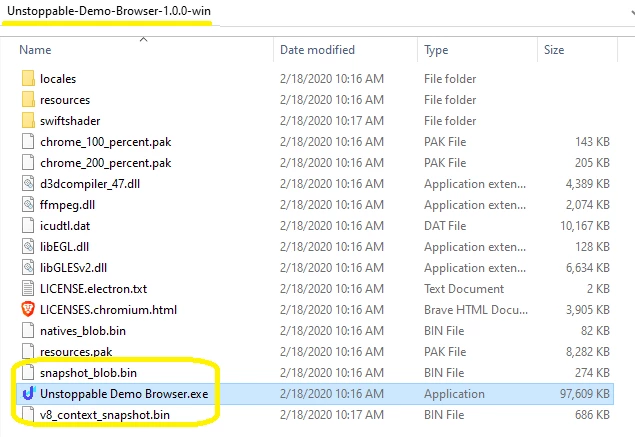Click the LICENSE.electron.txt document icon
This screenshot has height=437, width=635.
[28, 289]
